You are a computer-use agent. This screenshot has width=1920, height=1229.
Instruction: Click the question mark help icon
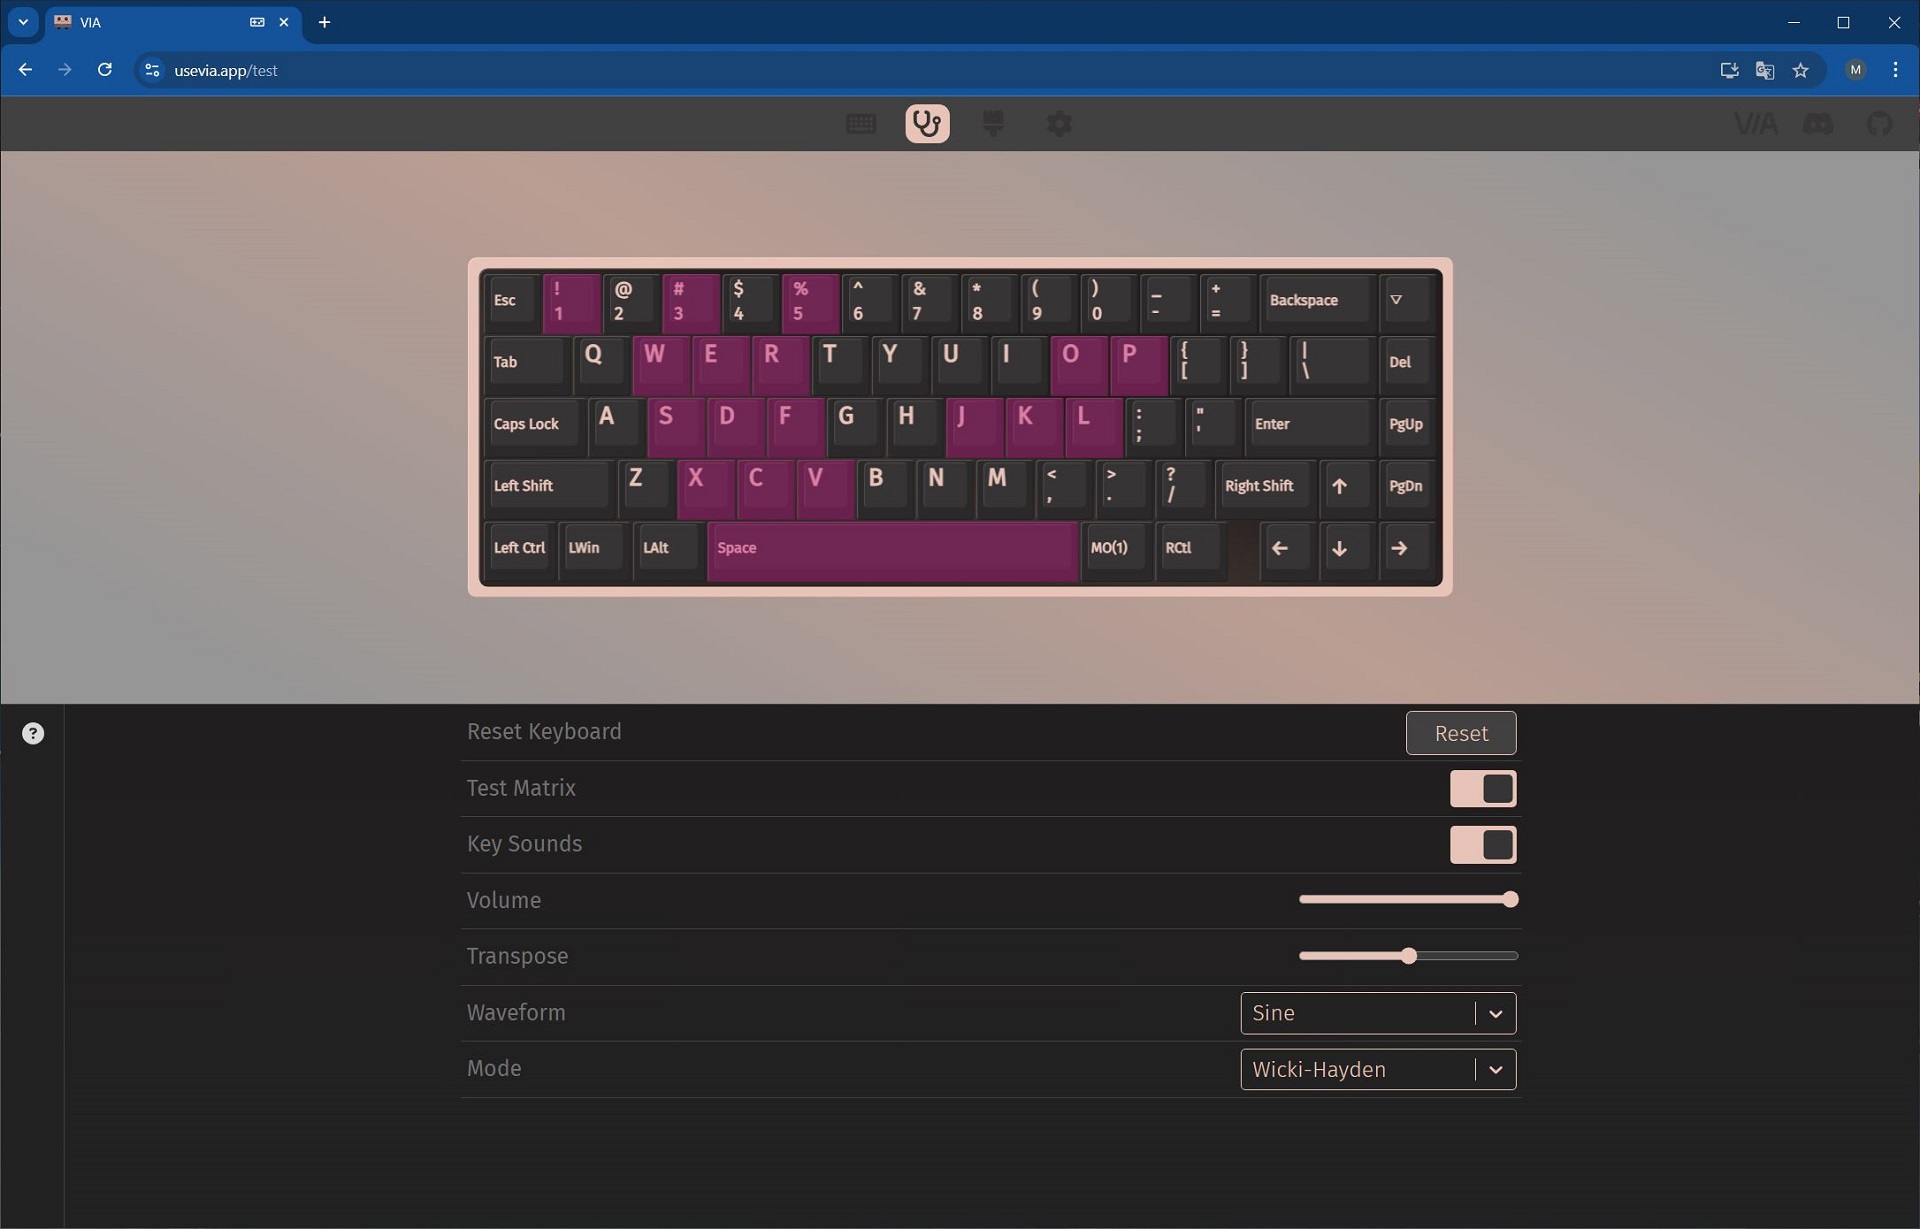click(x=33, y=734)
